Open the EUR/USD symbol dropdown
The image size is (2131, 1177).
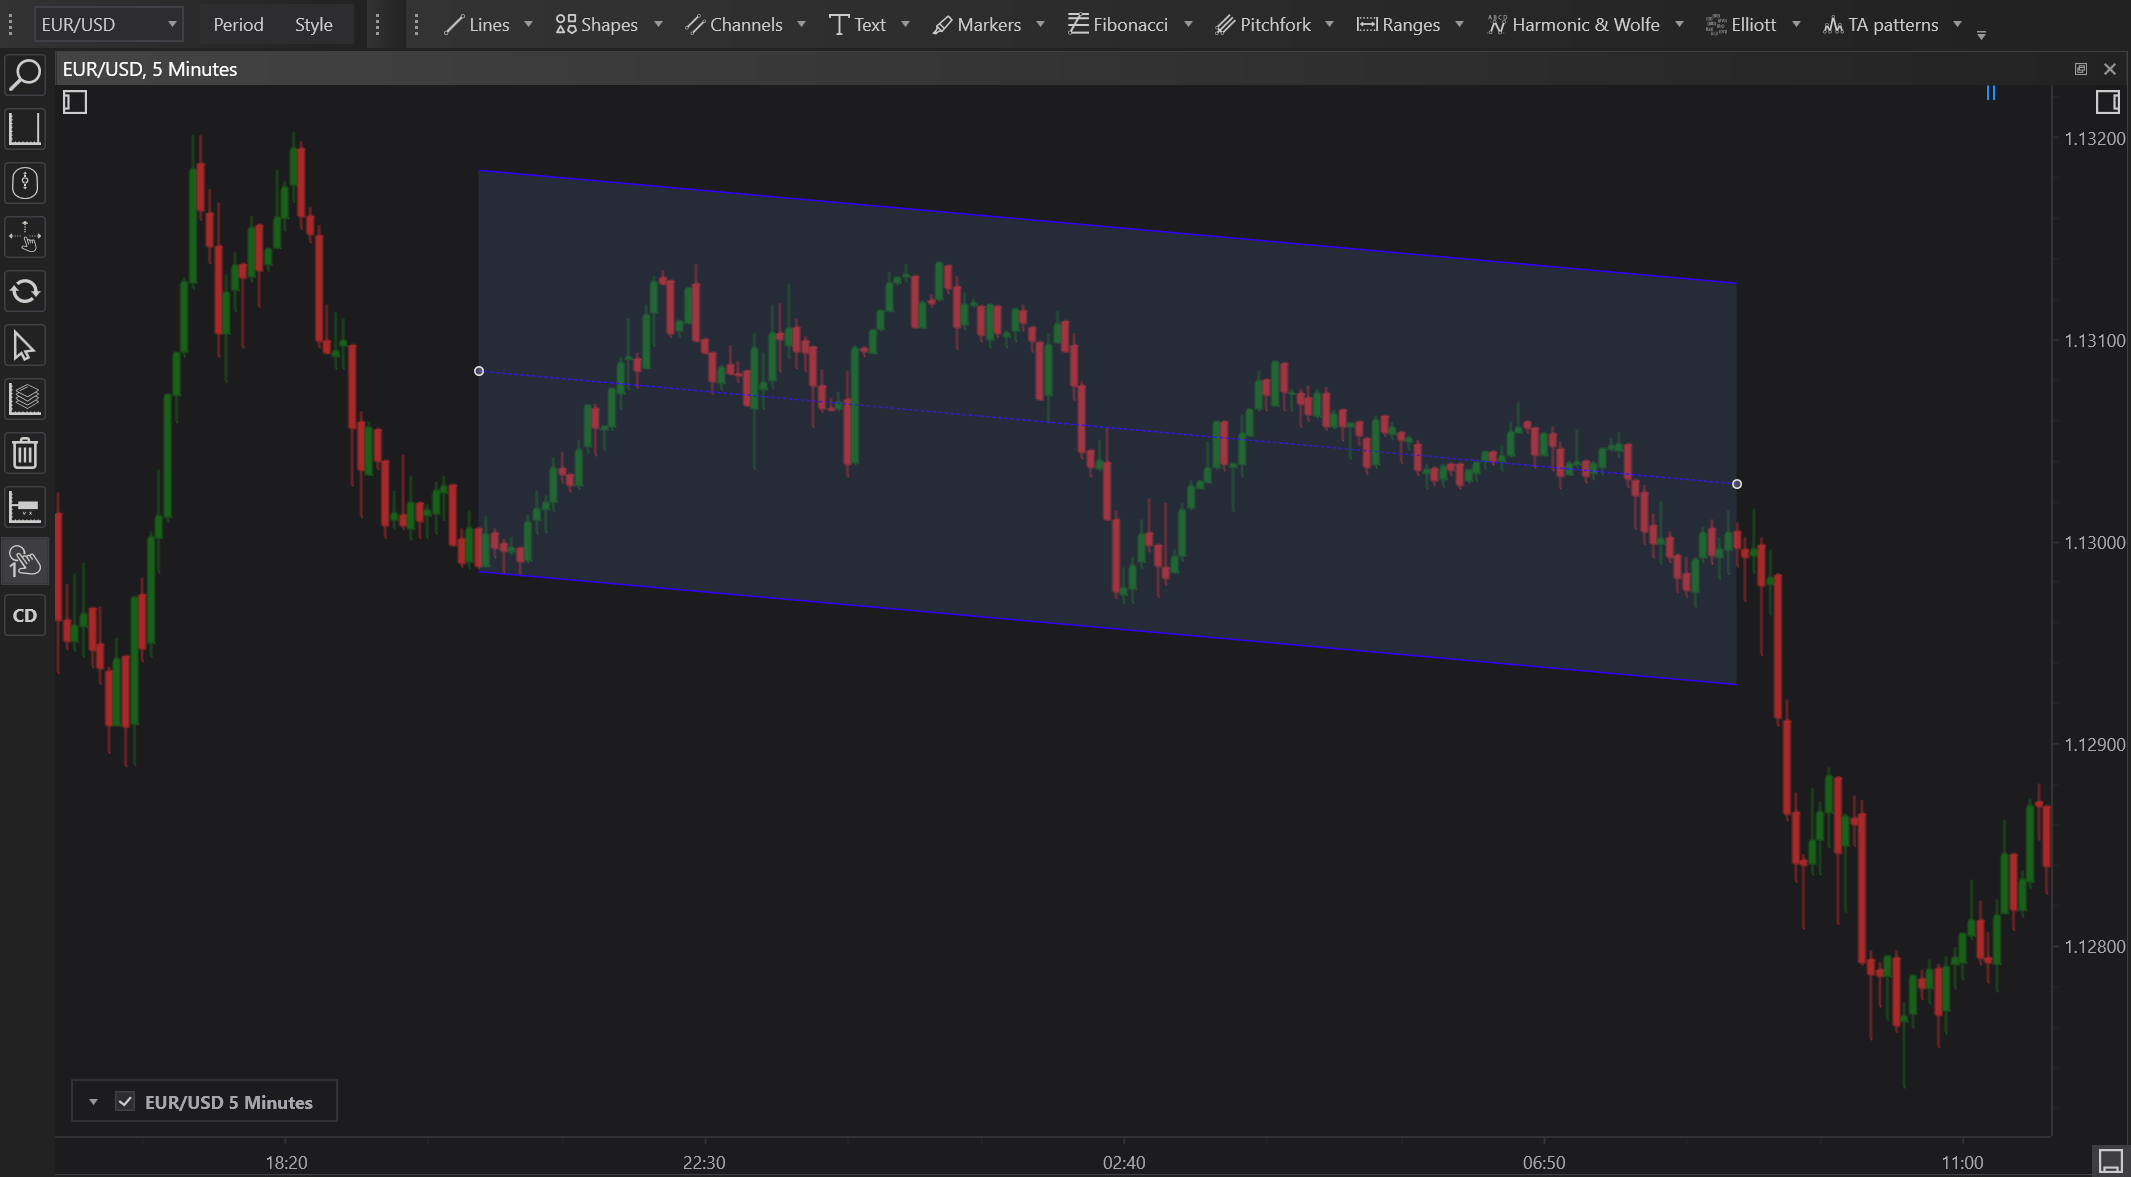click(108, 24)
